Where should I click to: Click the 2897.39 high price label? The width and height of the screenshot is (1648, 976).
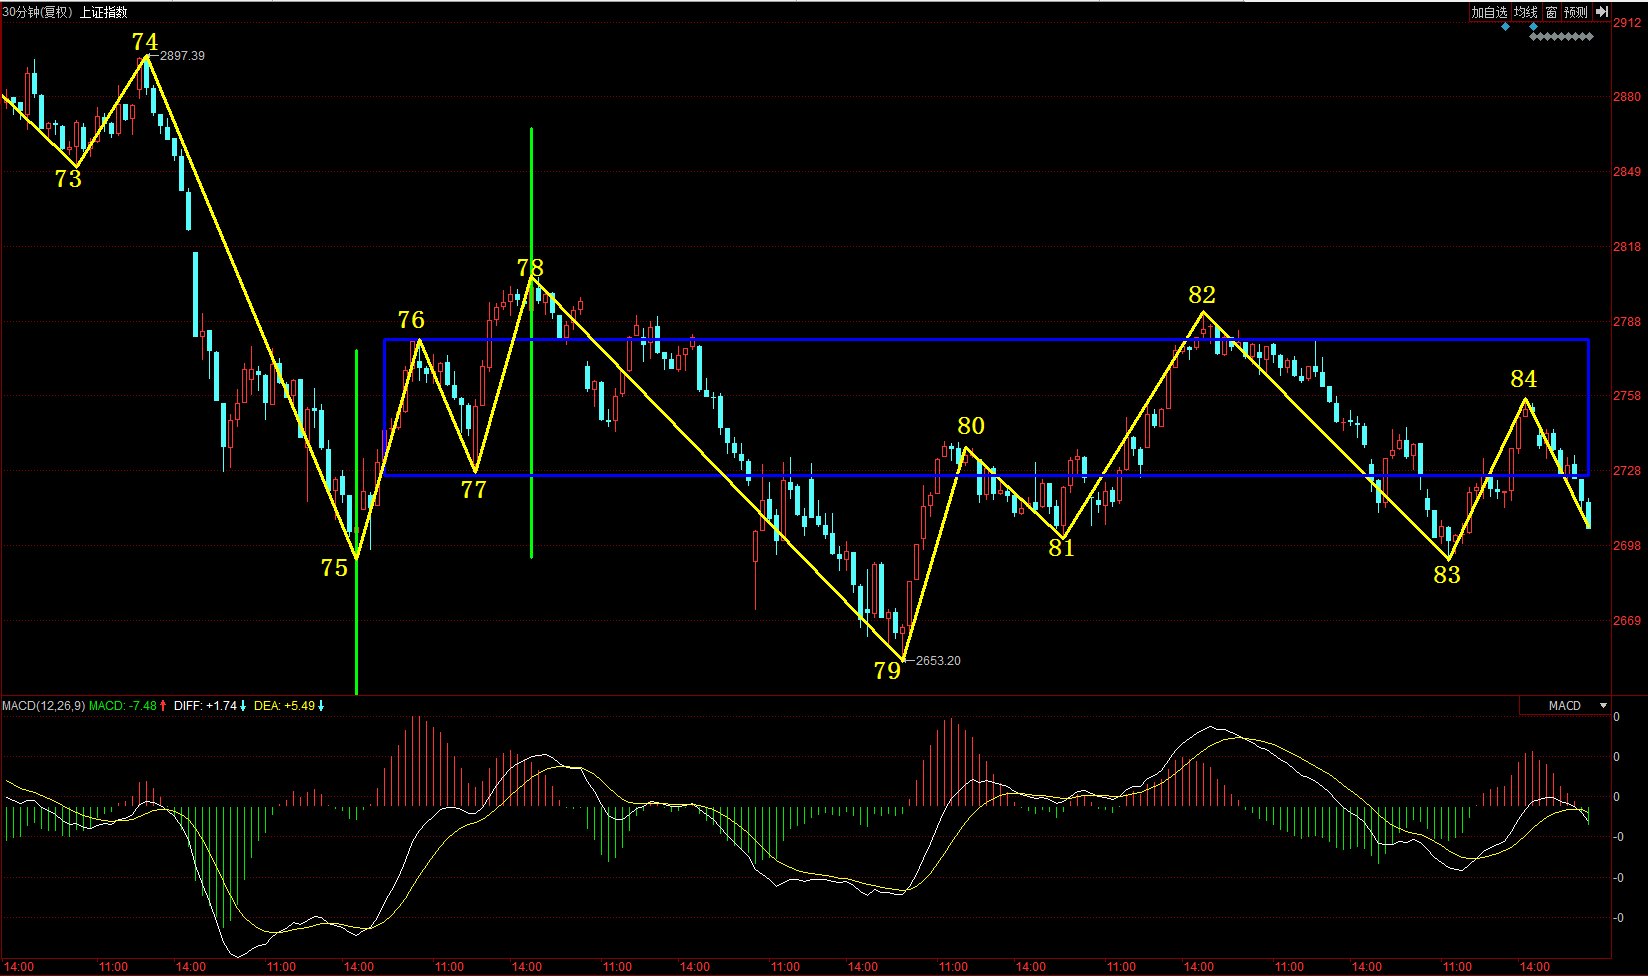pos(182,56)
